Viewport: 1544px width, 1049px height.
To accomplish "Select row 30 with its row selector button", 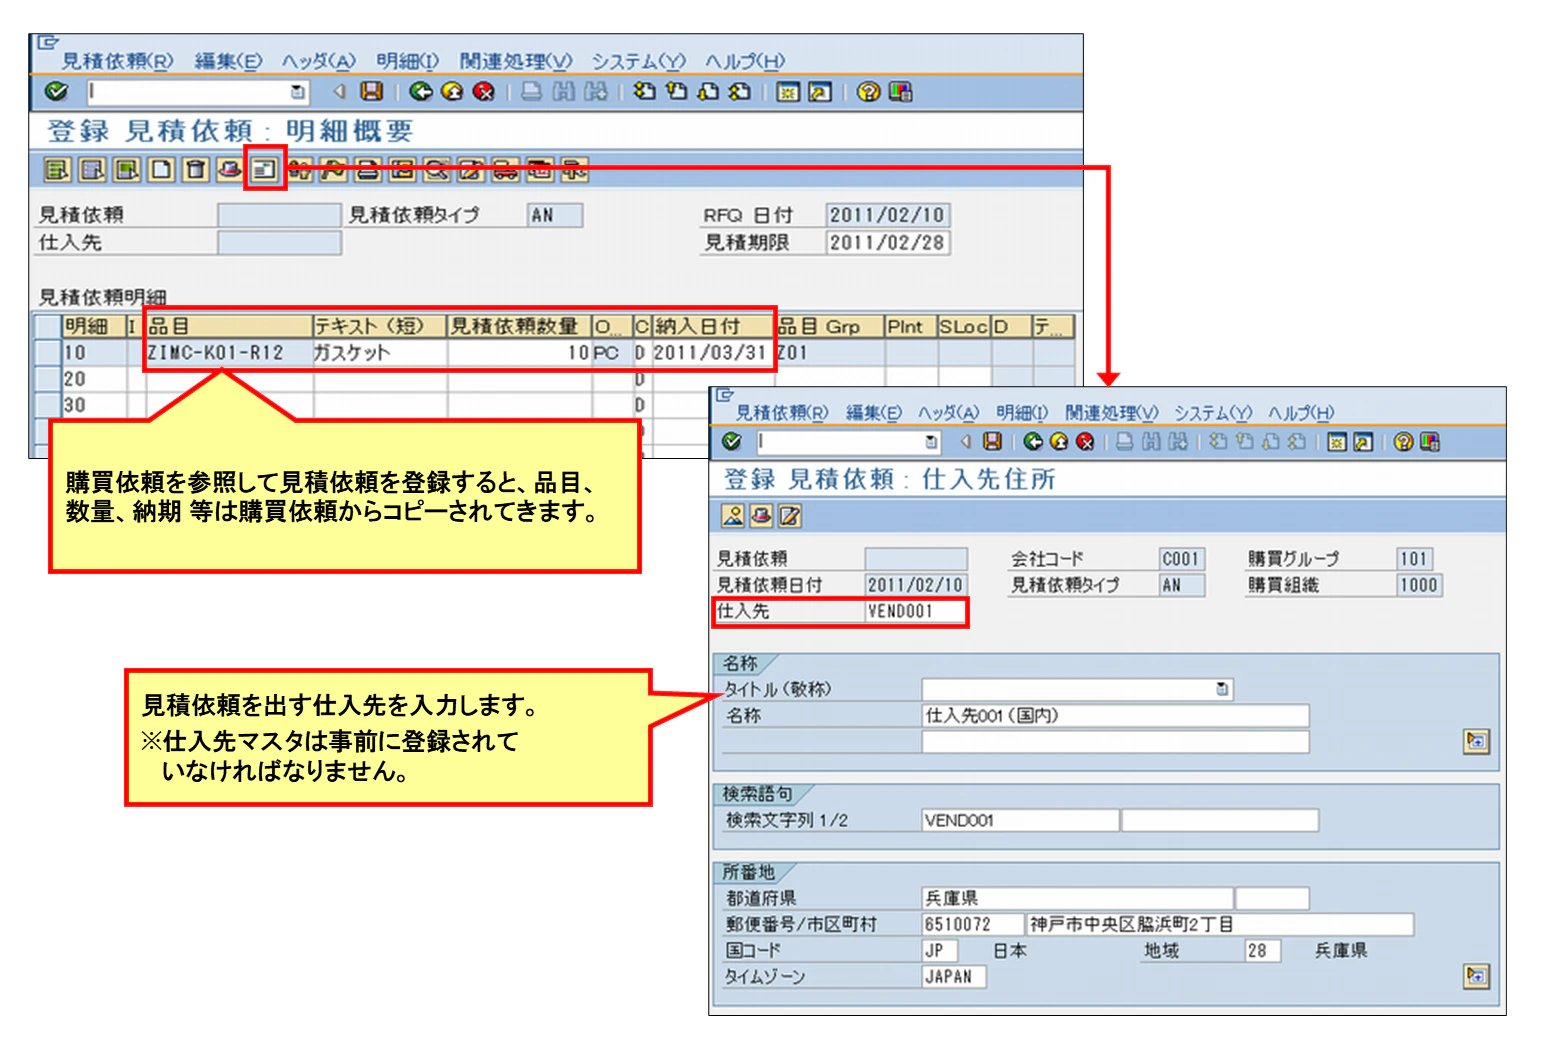I will point(47,405).
